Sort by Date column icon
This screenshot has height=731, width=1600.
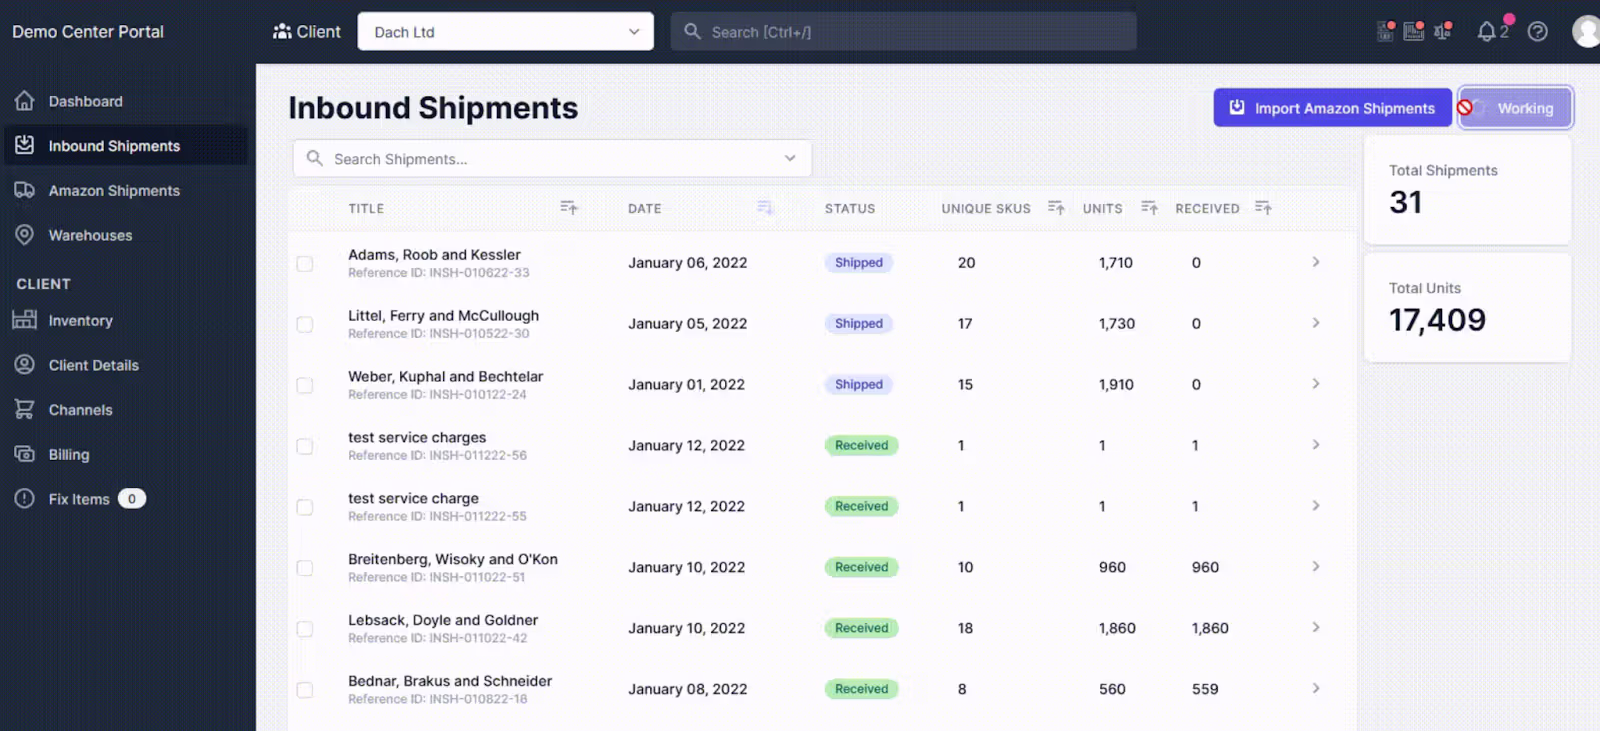point(765,208)
